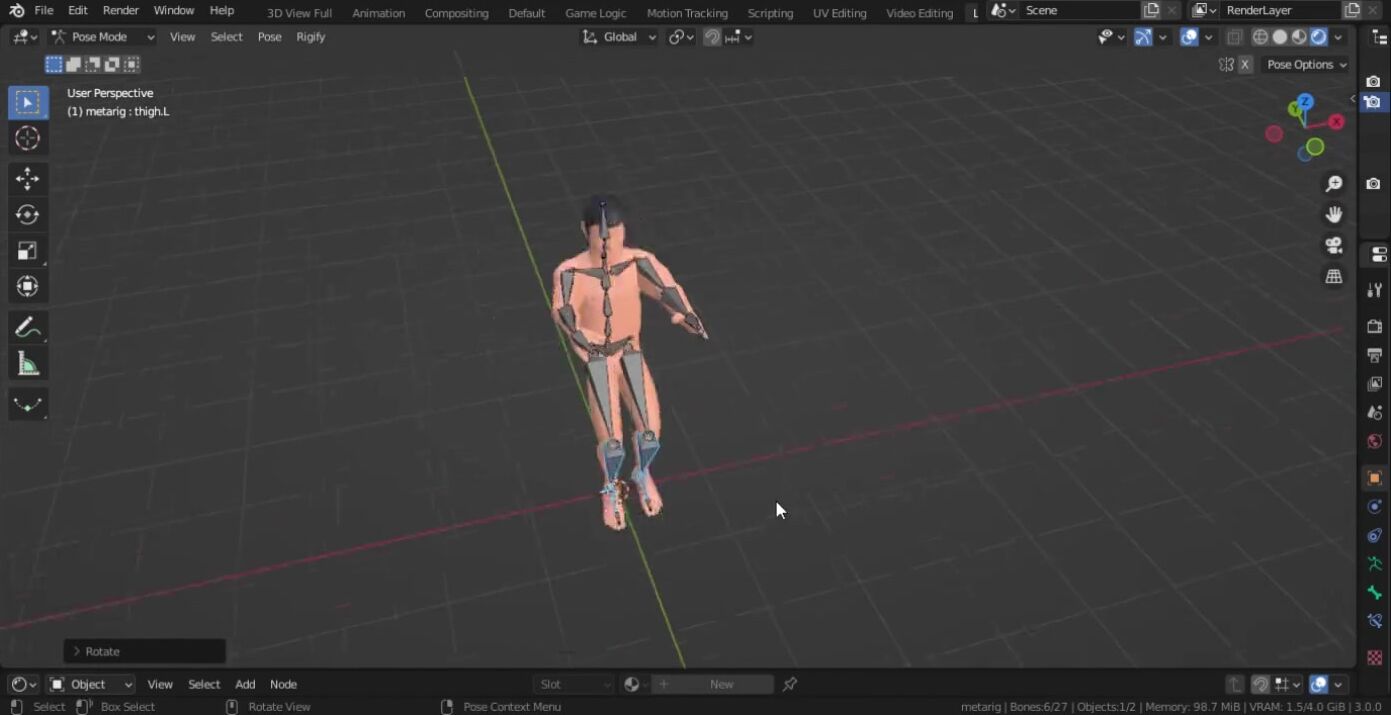Toggle X-axis mirror in Pose Options
Image resolution: width=1391 pixels, height=715 pixels.
[x=1245, y=65]
